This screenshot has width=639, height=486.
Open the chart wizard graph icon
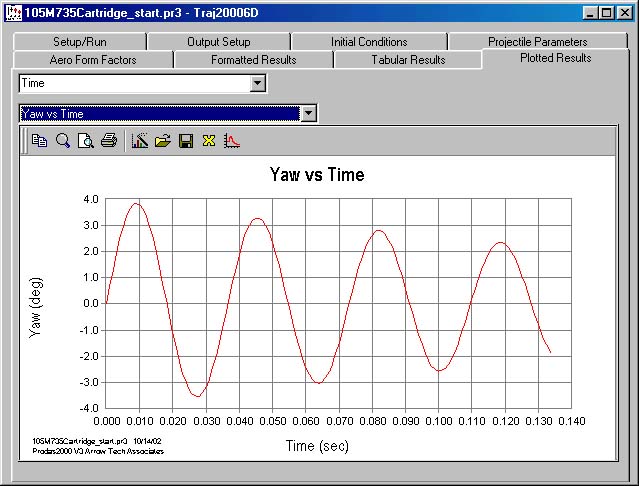140,141
